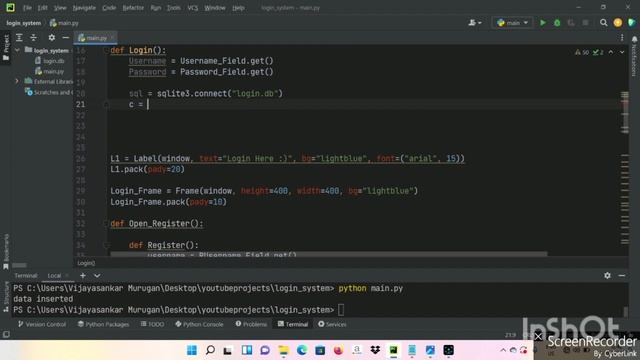The image size is (640, 360).
Task: Open the Refactor menu
Action: 133,8
